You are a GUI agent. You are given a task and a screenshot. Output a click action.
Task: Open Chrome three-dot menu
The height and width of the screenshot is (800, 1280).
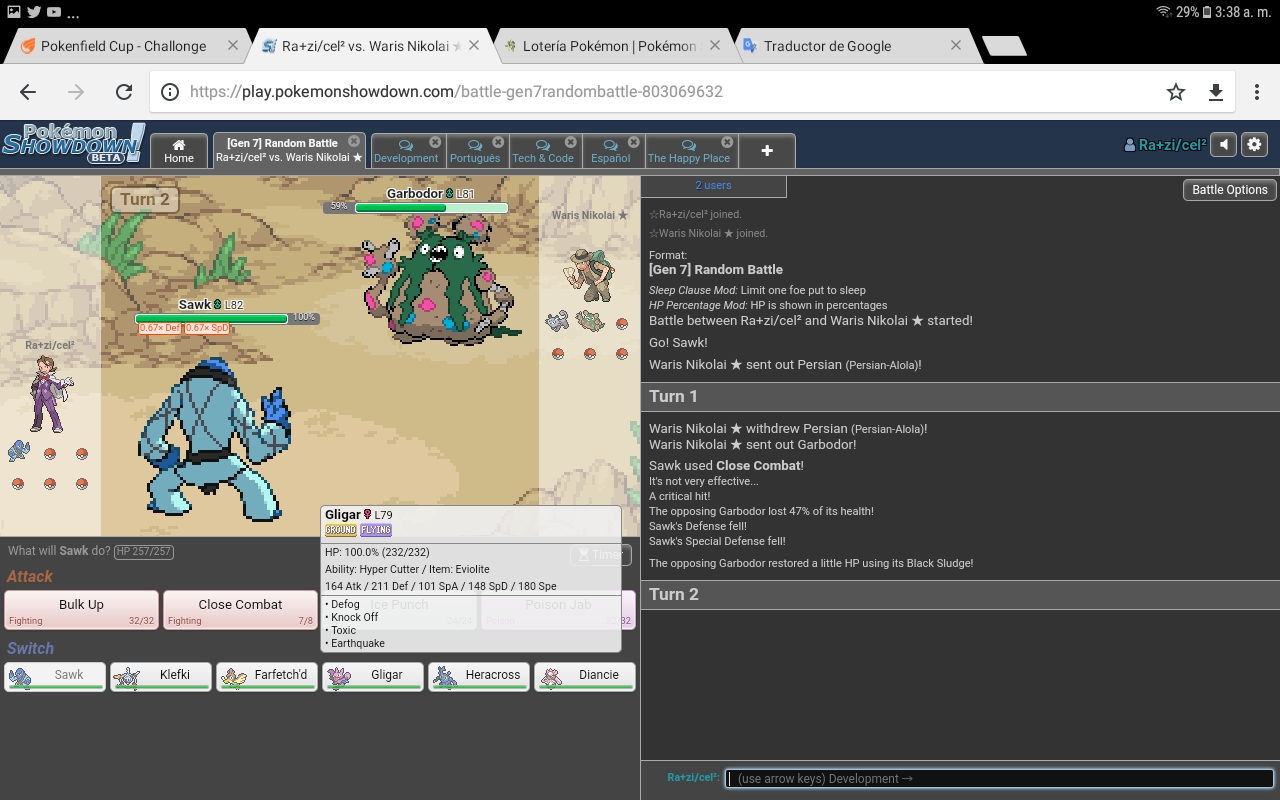pyautogui.click(x=1257, y=92)
